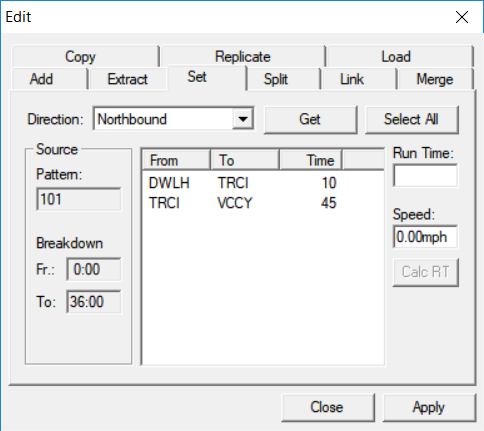Click the Get button
This screenshot has width=484, height=431.
coord(310,119)
